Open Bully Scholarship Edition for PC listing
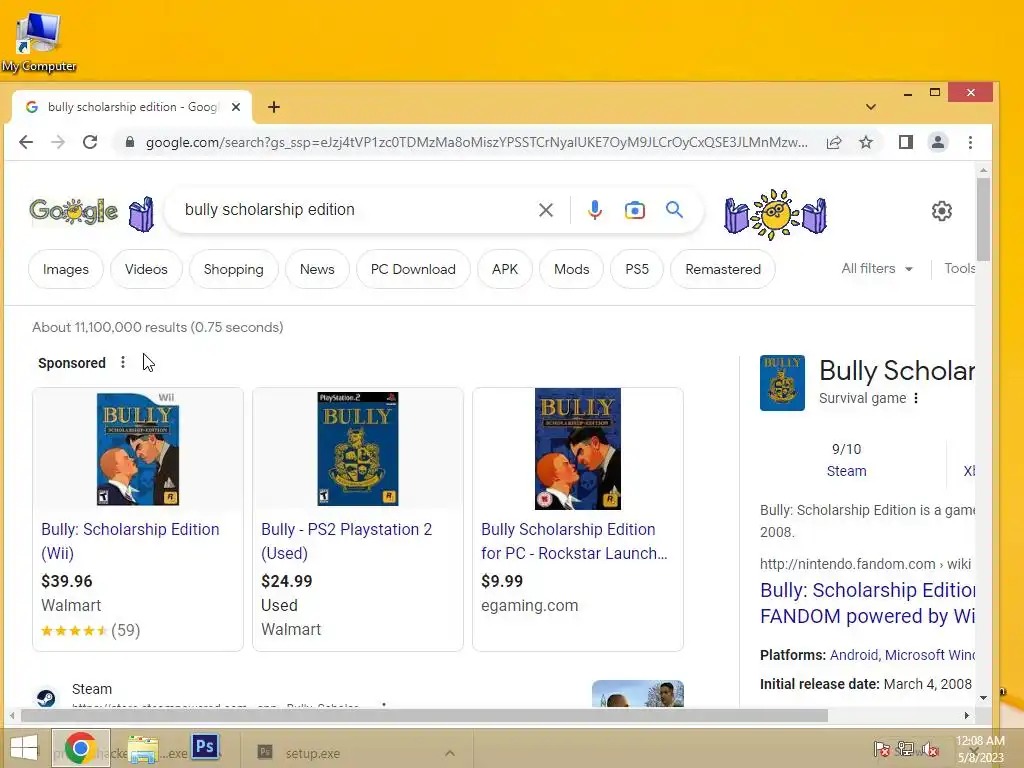The width and height of the screenshot is (1024, 768). (x=574, y=541)
